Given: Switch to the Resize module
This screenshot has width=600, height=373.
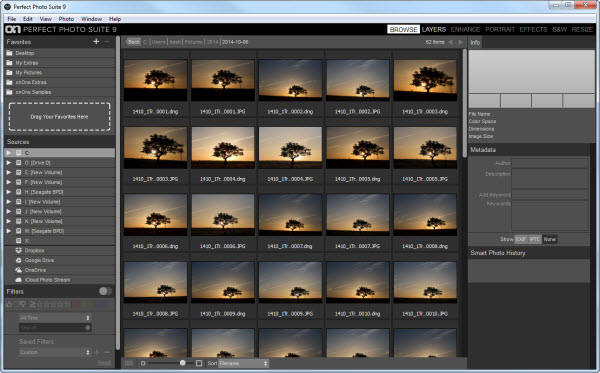Looking at the screenshot, I should click(582, 29).
